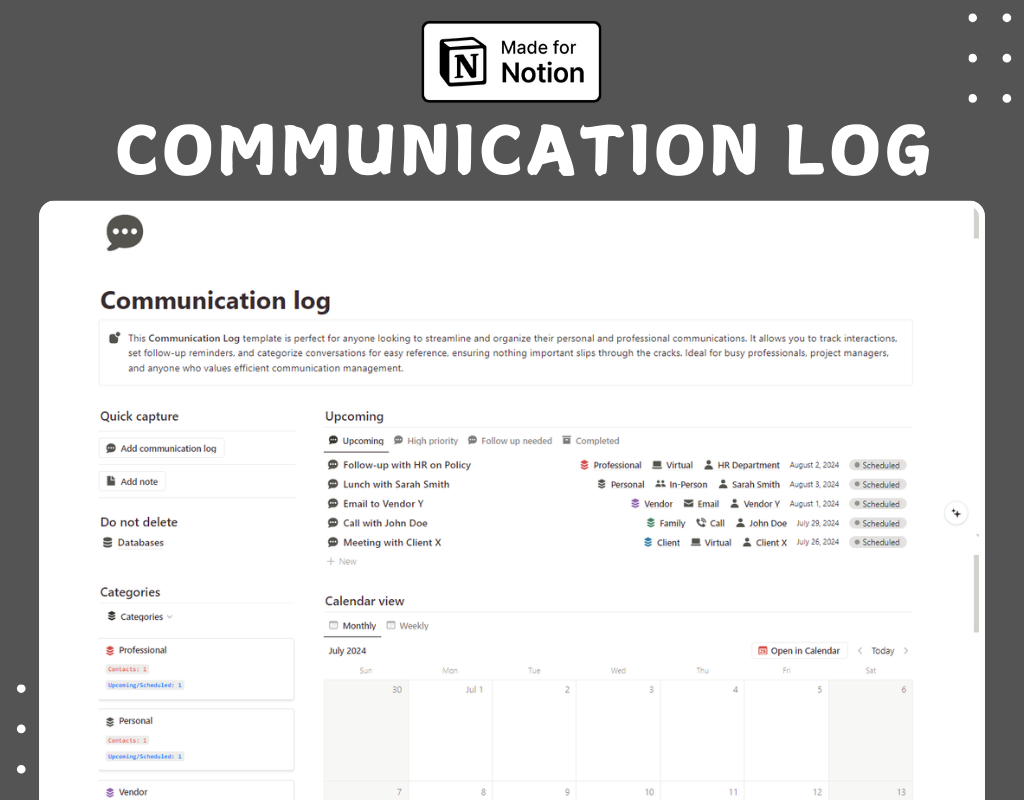Expand the Categories view dropdown

coord(140,616)
